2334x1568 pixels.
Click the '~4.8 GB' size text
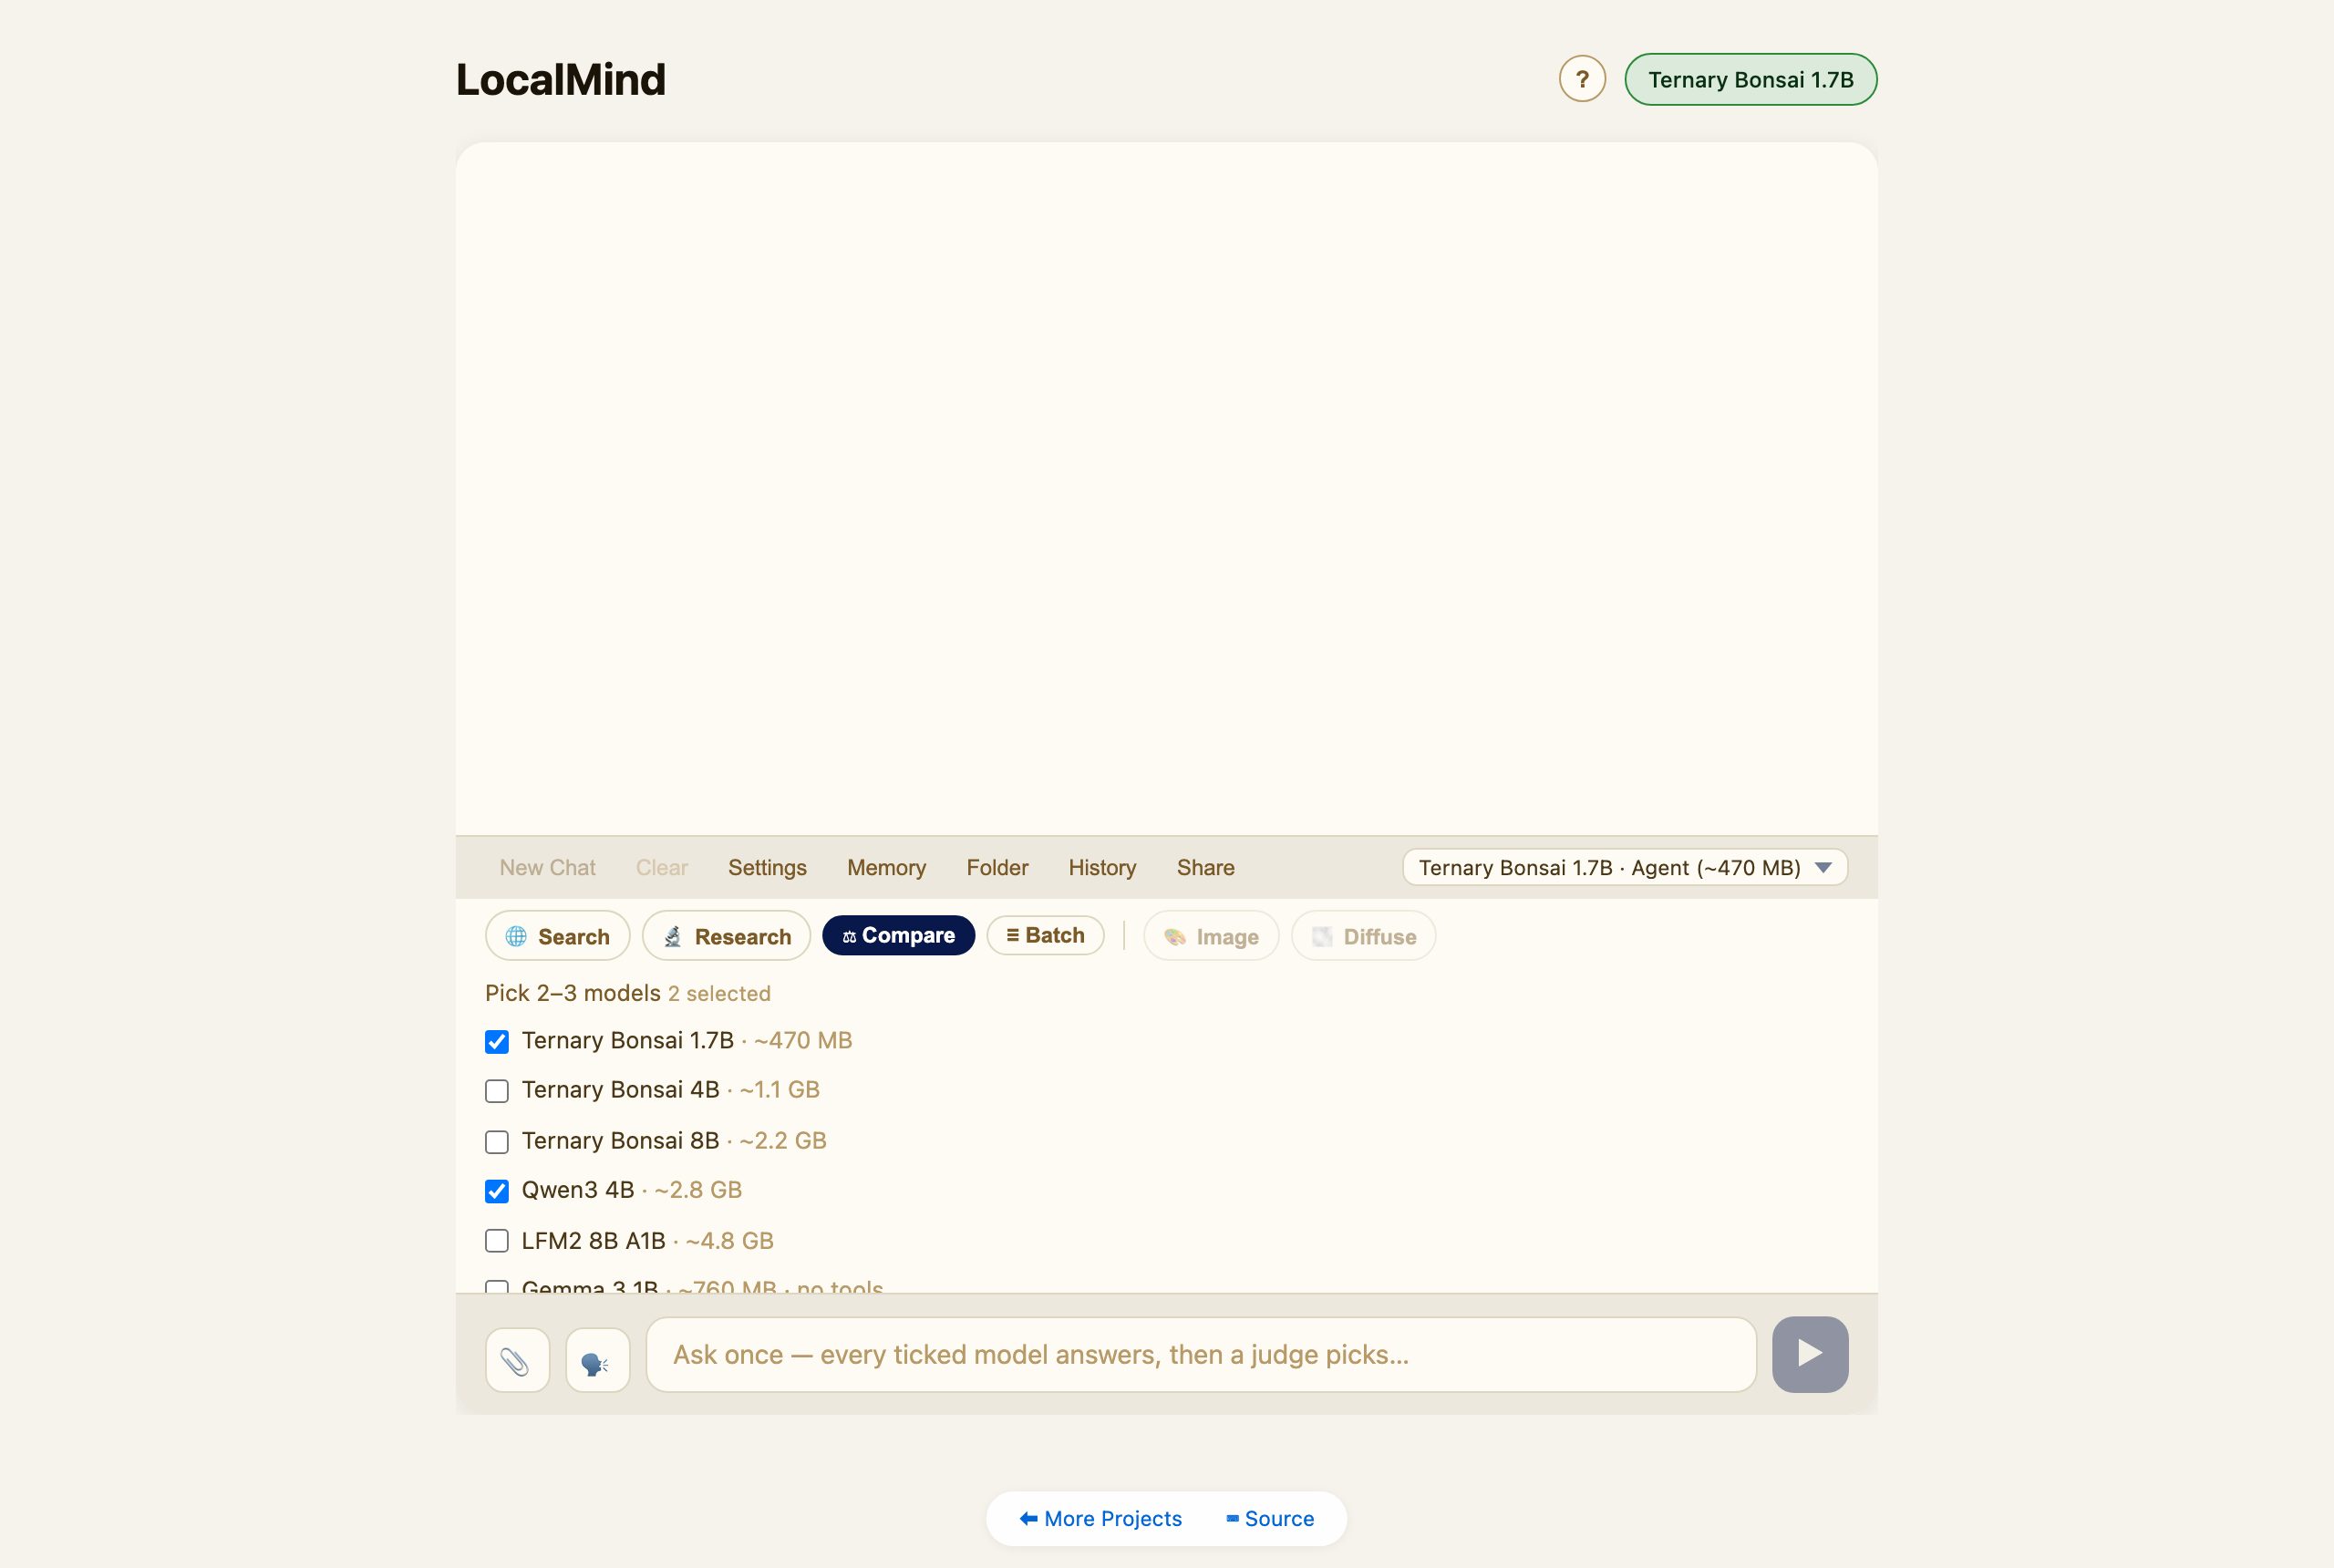pyautogui.click(x=730, y=1240)
